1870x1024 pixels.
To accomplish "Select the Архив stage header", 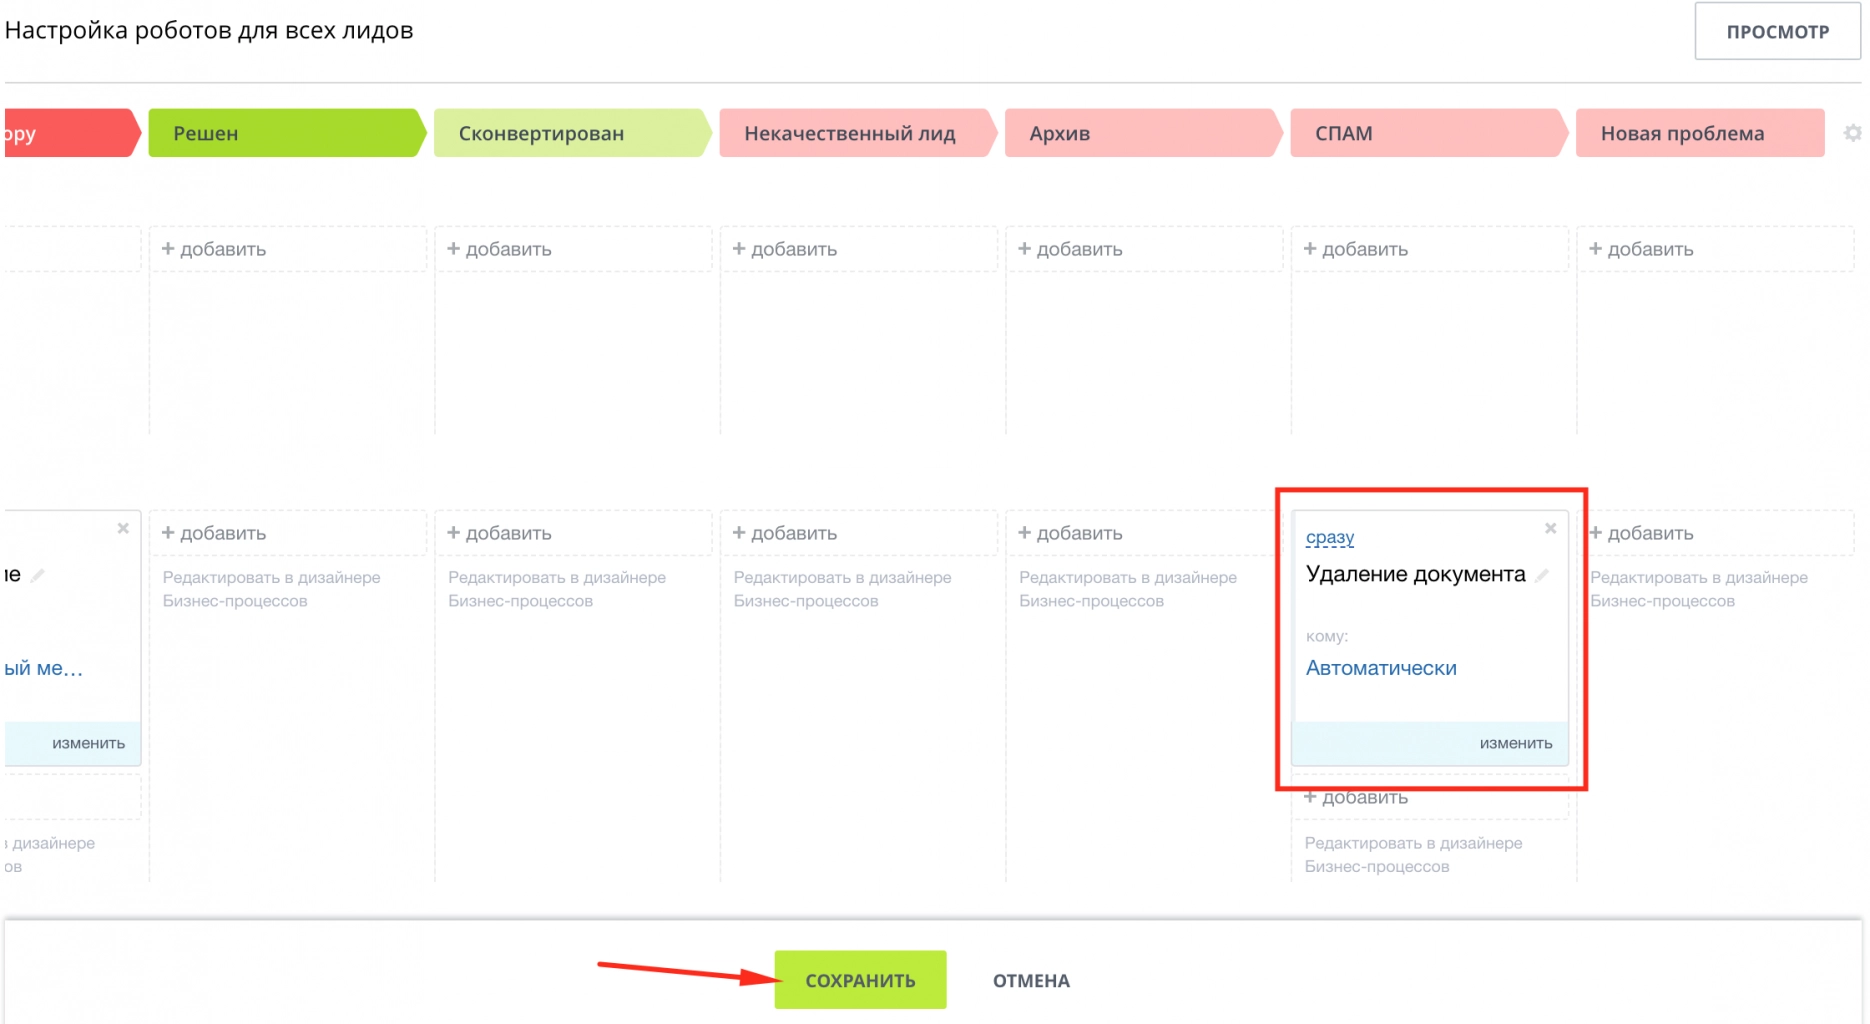I will pos(1141,133).
